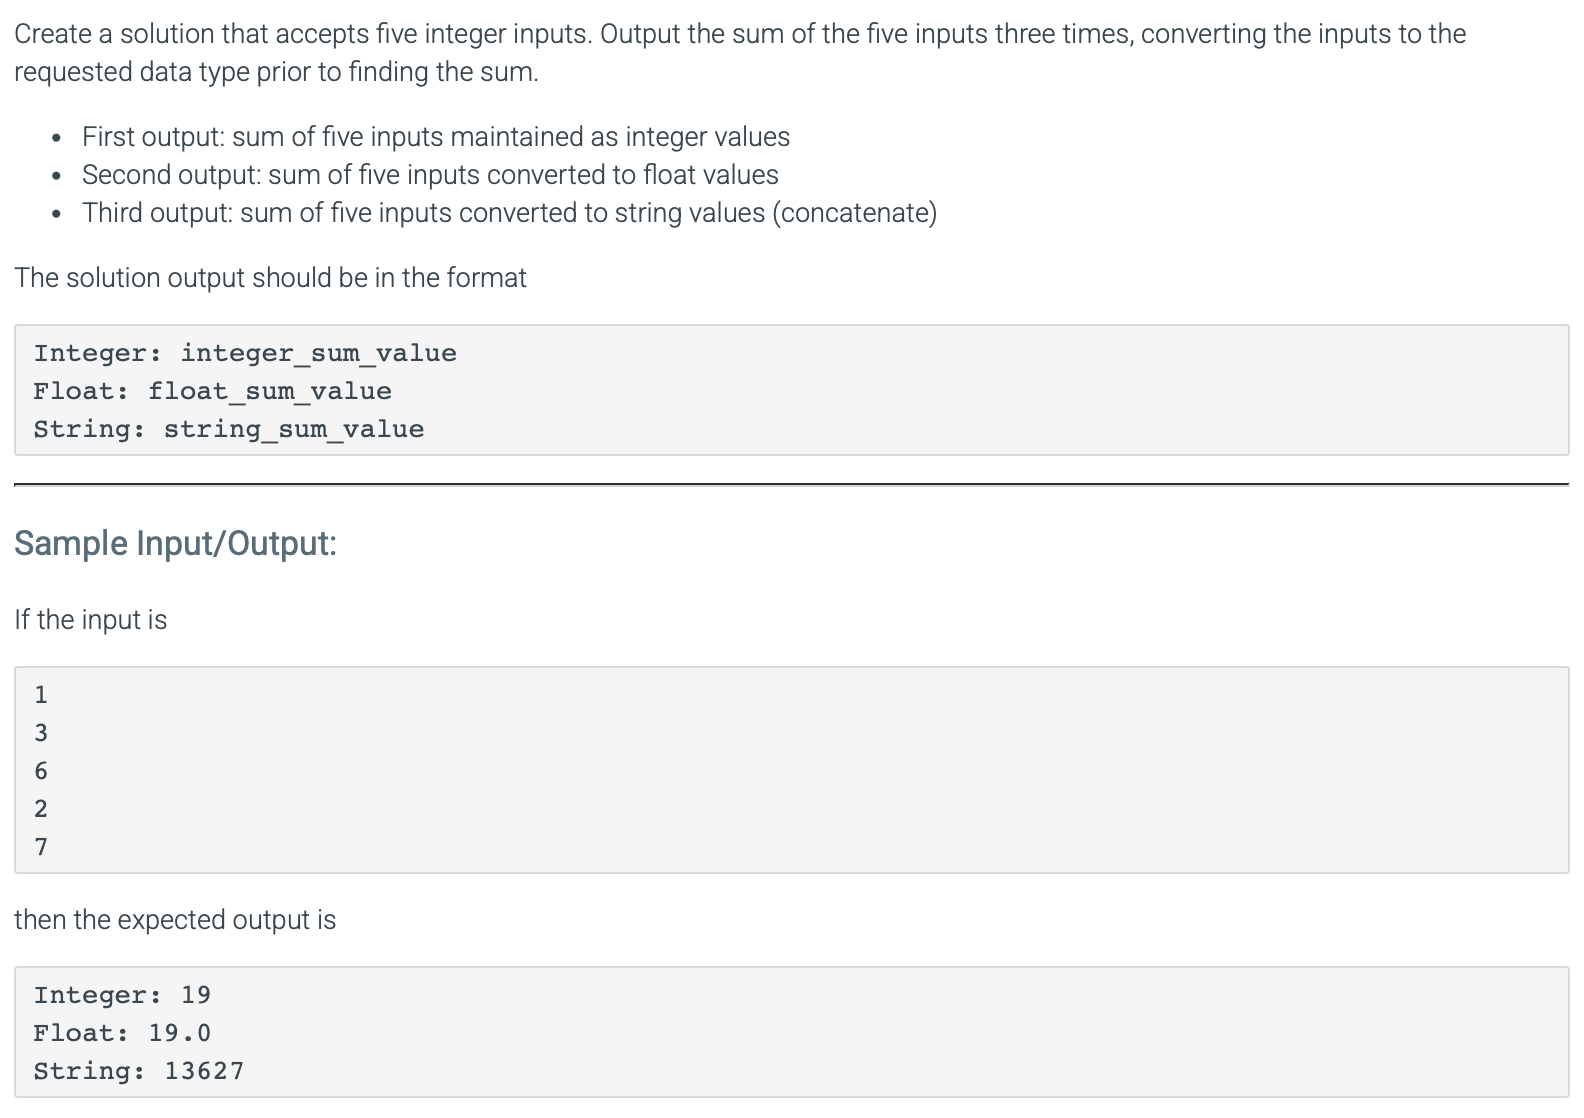Click the horizontal divider above Sample heading

coord(791,485)
